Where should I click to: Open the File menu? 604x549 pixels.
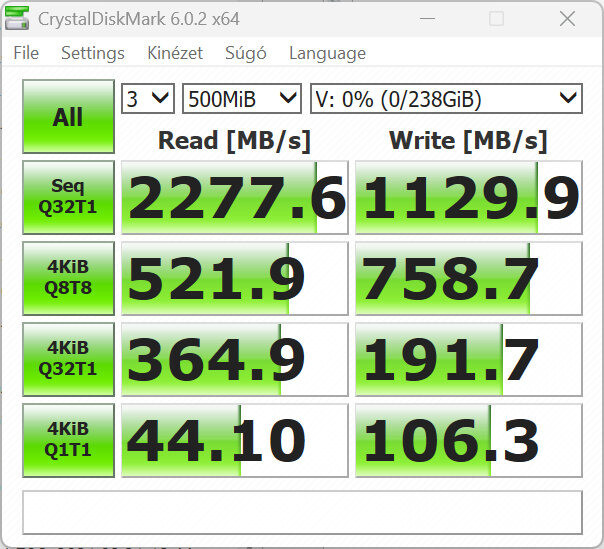[26, 53]
